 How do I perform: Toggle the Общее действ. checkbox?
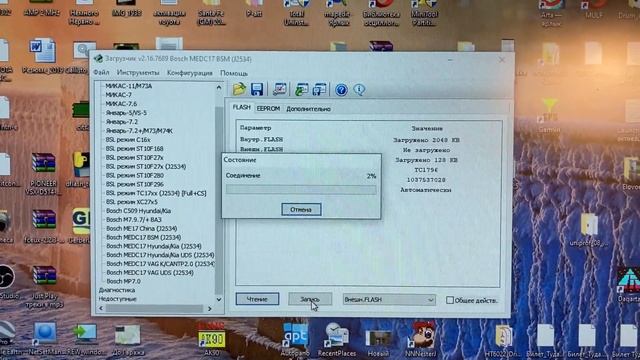[x=450, y=300]
